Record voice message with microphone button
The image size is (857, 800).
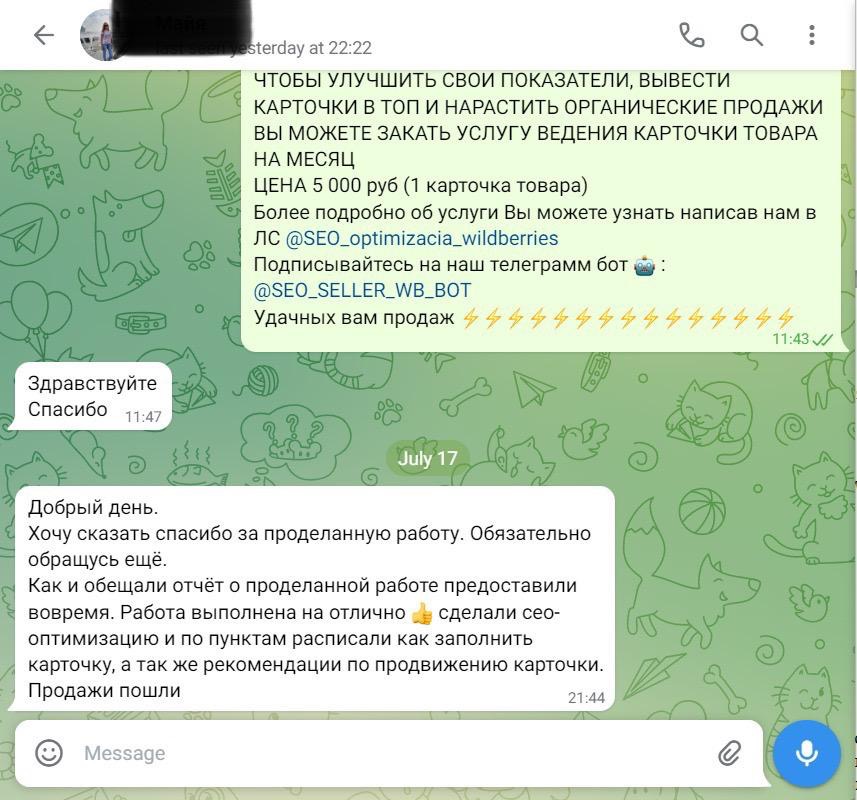(807, 754)
